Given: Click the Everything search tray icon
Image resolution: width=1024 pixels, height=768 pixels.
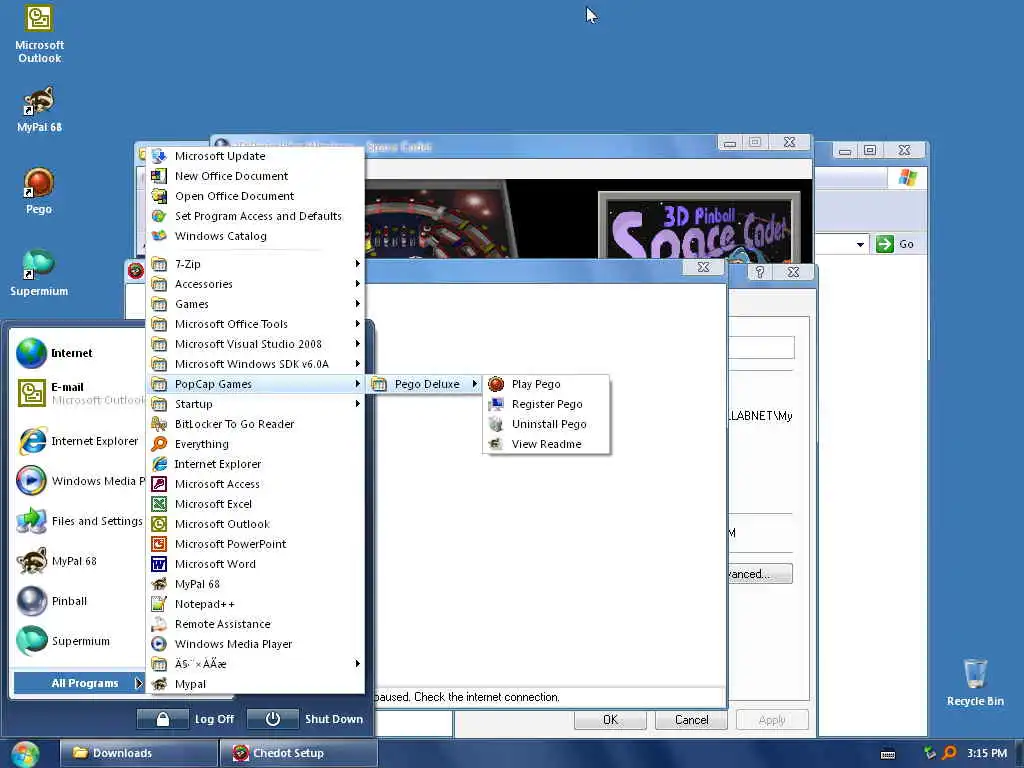Looking at the screenshot, I should 950,753.
